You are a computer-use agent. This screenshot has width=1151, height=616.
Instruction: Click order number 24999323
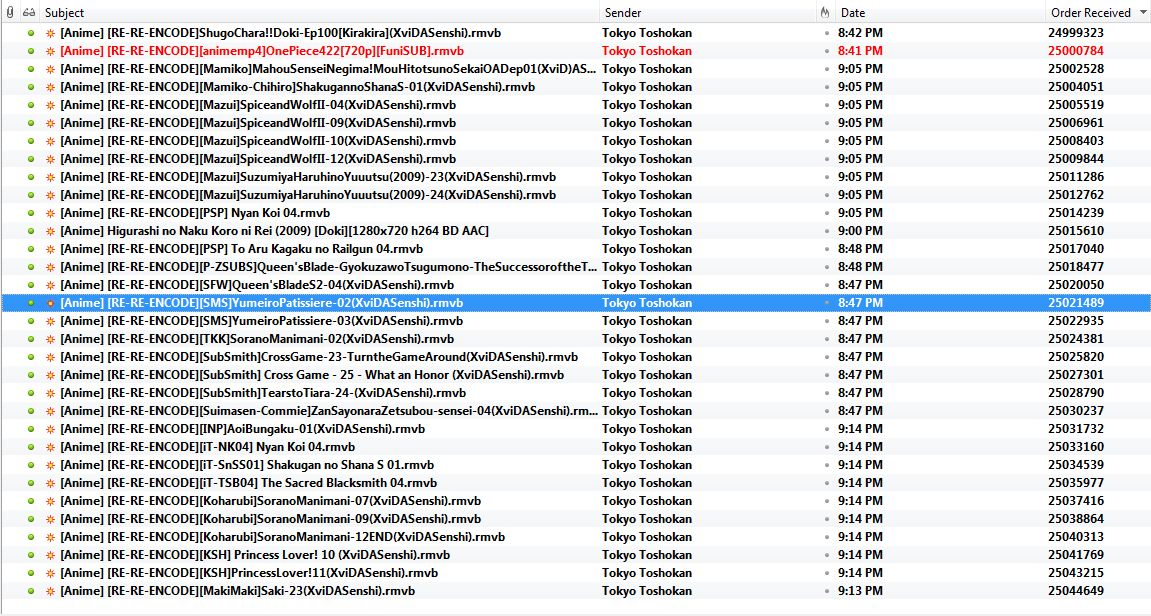(1075, 33)
